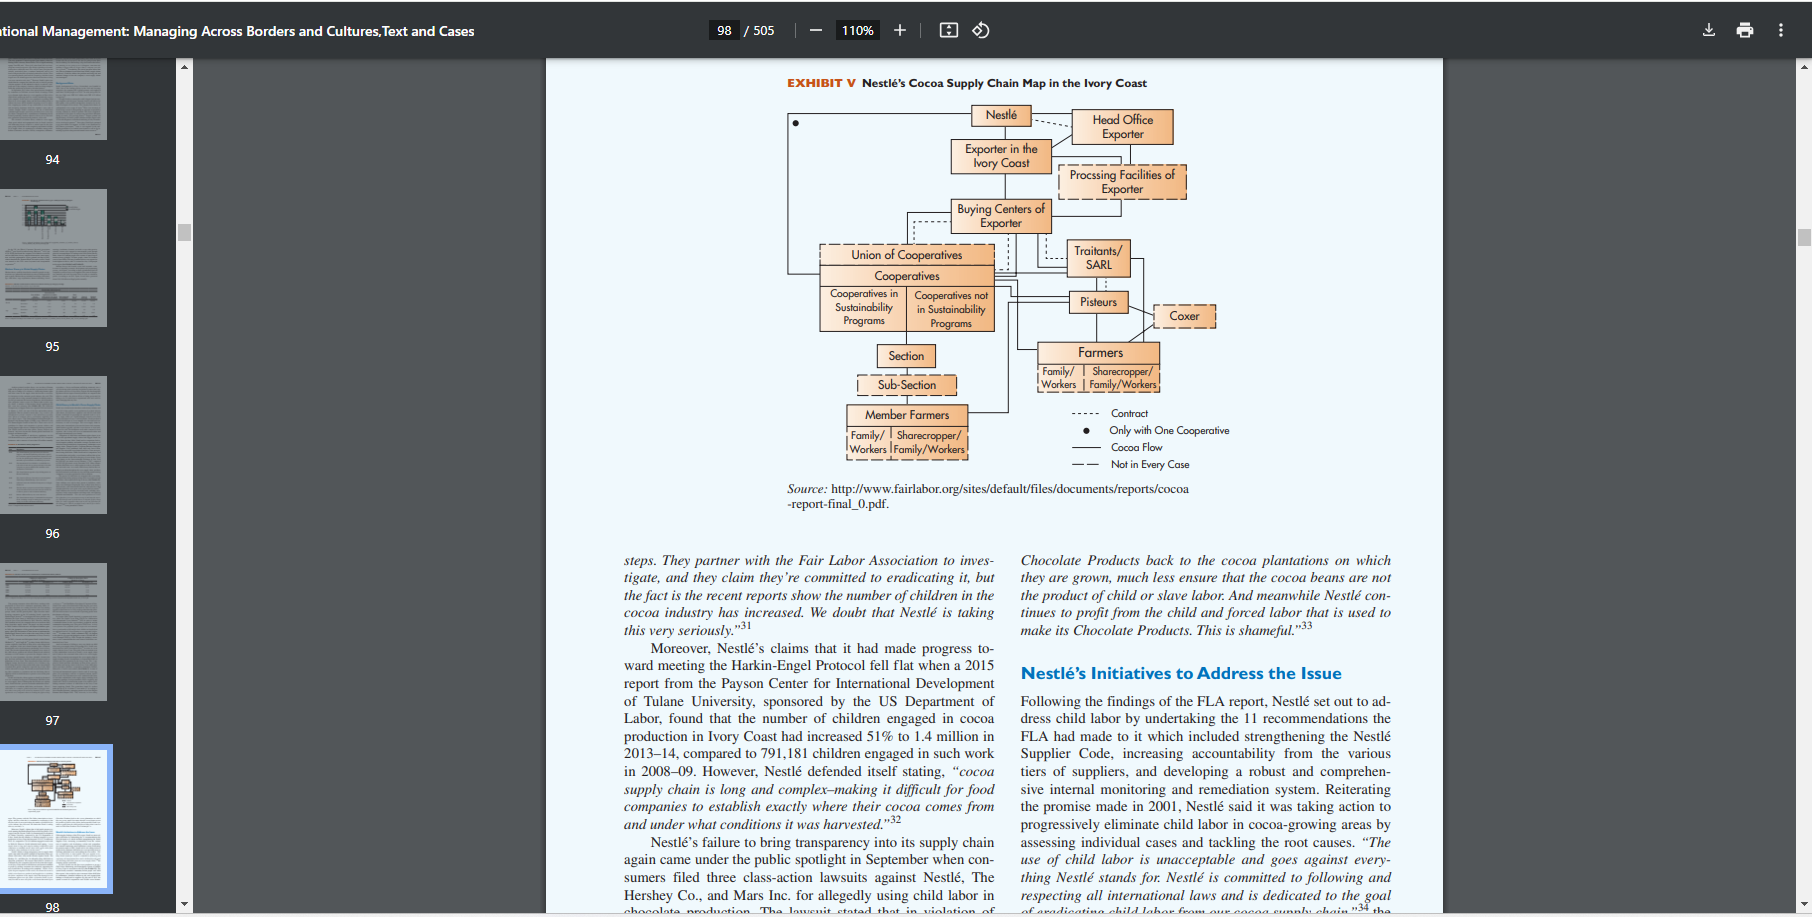Click the heading "Nestlé's Initiatives to Address the Issue"

tap(1181, 674)
